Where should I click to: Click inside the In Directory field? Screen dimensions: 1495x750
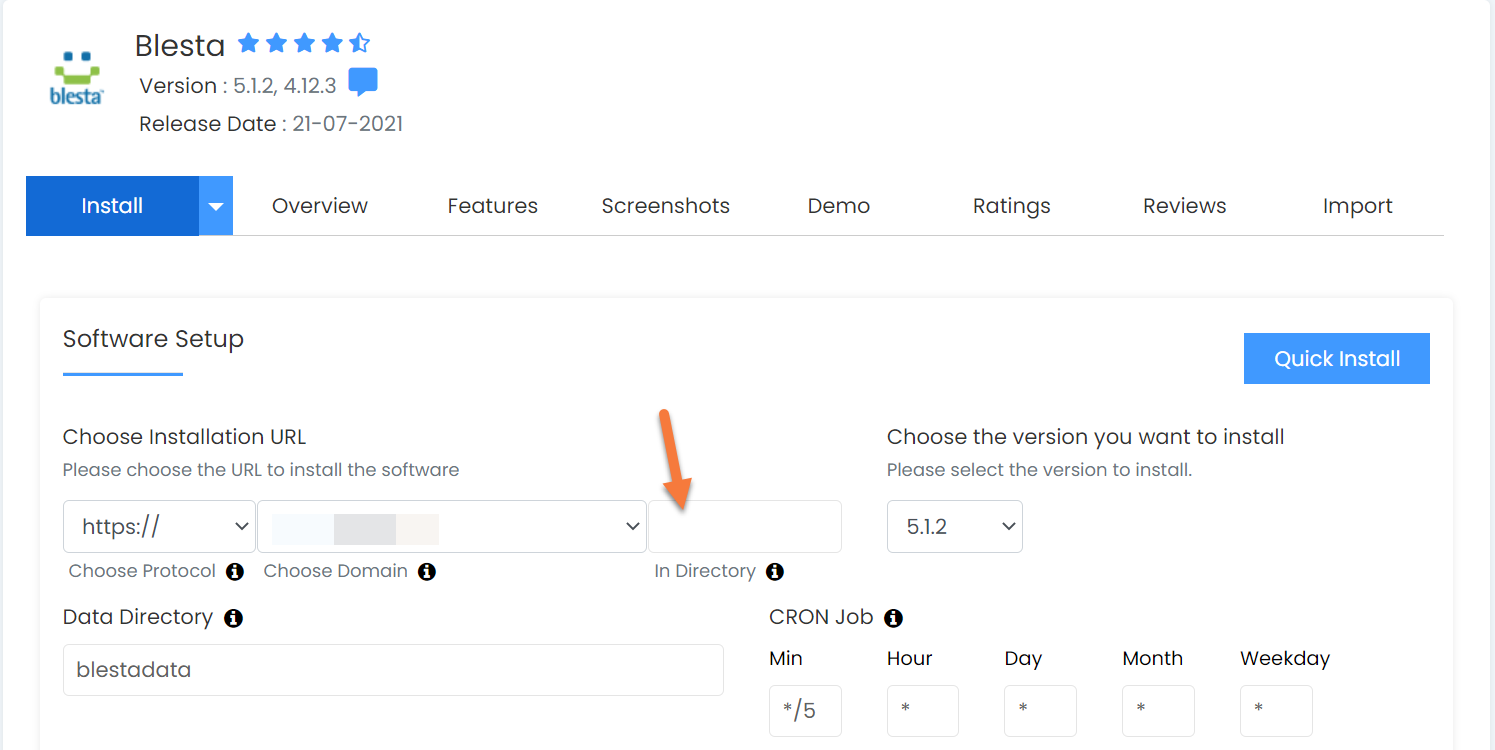pos(744,526)
